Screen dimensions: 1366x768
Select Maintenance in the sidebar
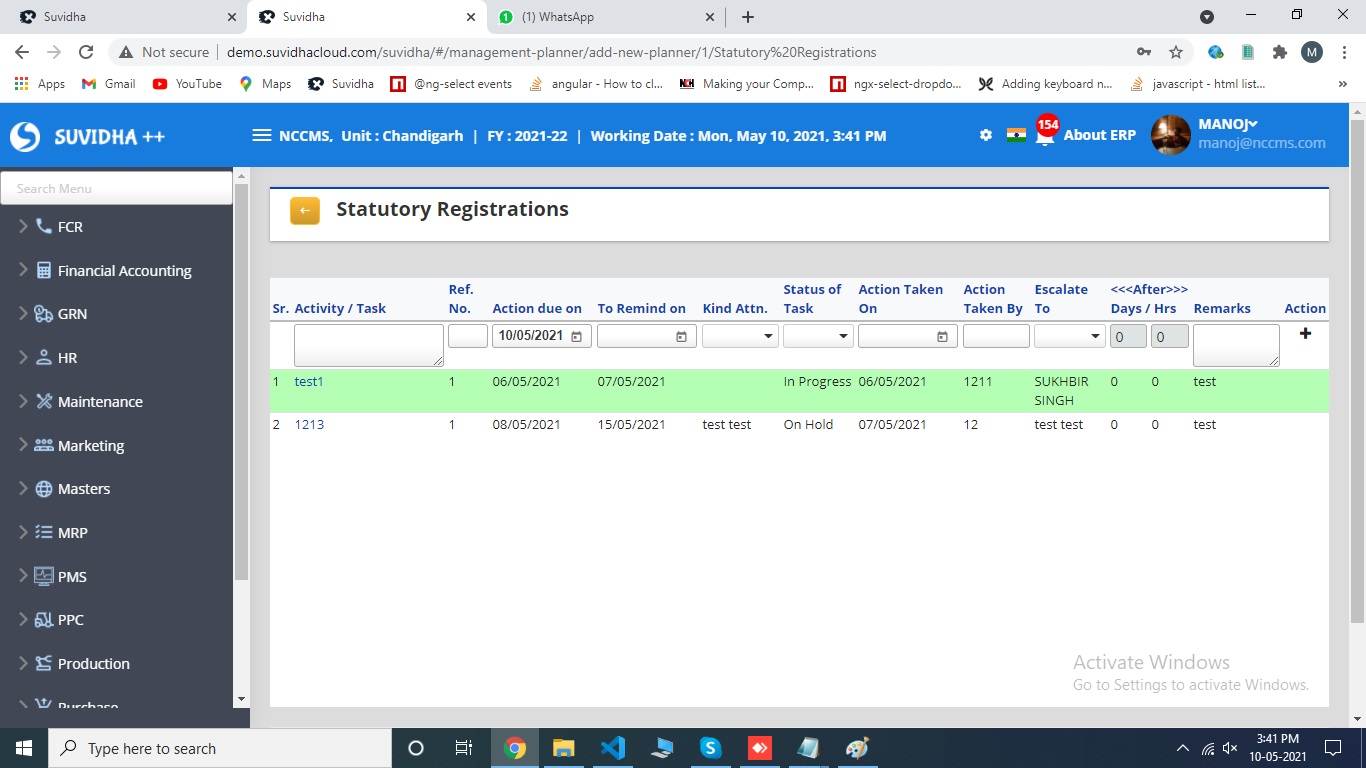(x=100, y=401)
